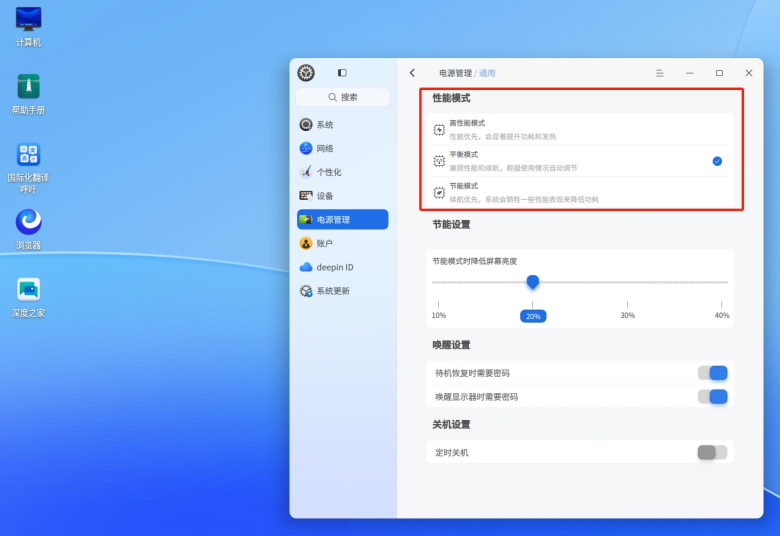The width and height of the screenshot is (780, 536).
Task: Go to 网络 settings
Action: [x=343, y=148]
